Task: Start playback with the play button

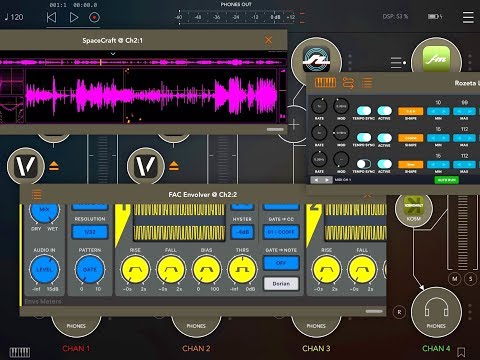Action: [74, 17]
